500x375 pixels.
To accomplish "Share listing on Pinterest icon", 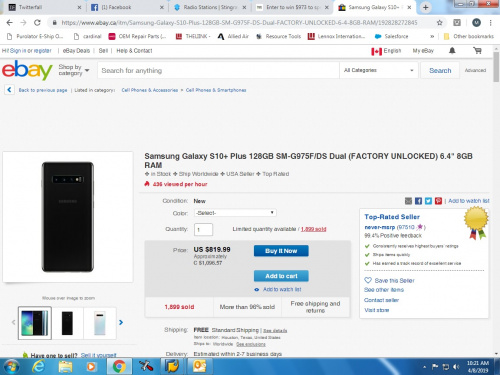I will click(438, 201).
